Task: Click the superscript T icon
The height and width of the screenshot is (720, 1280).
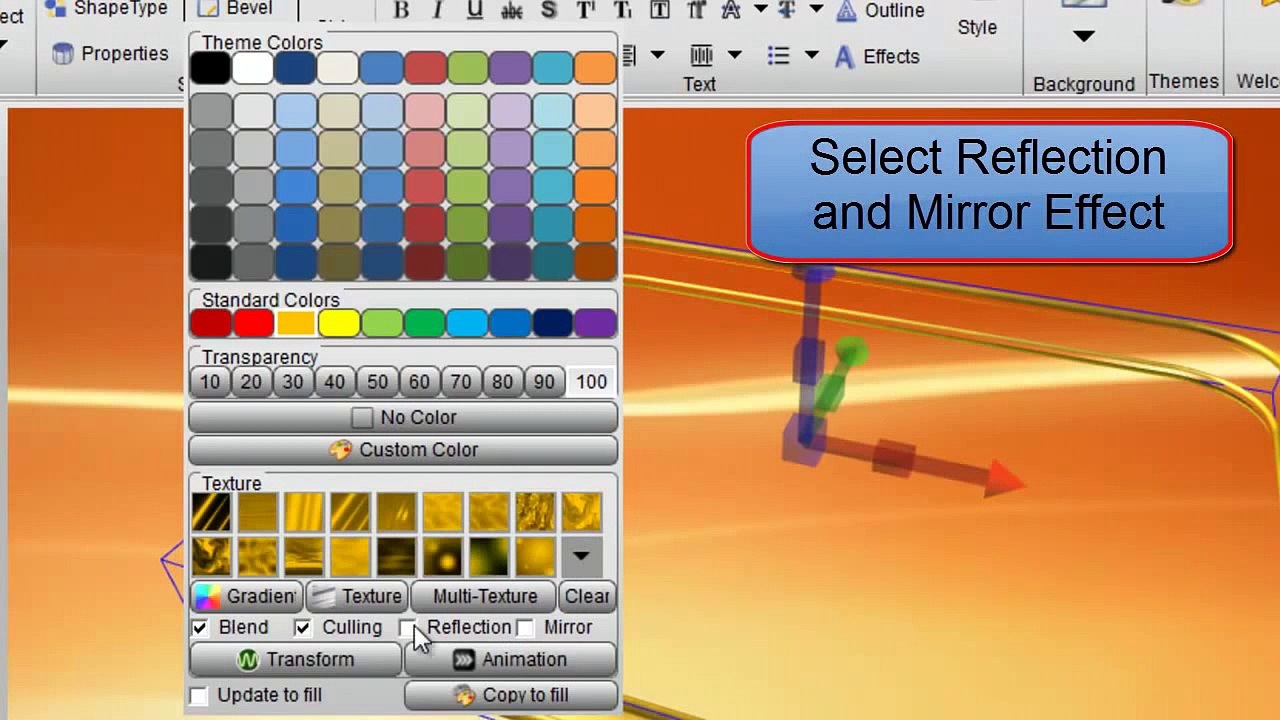Action: pos(585,10)
